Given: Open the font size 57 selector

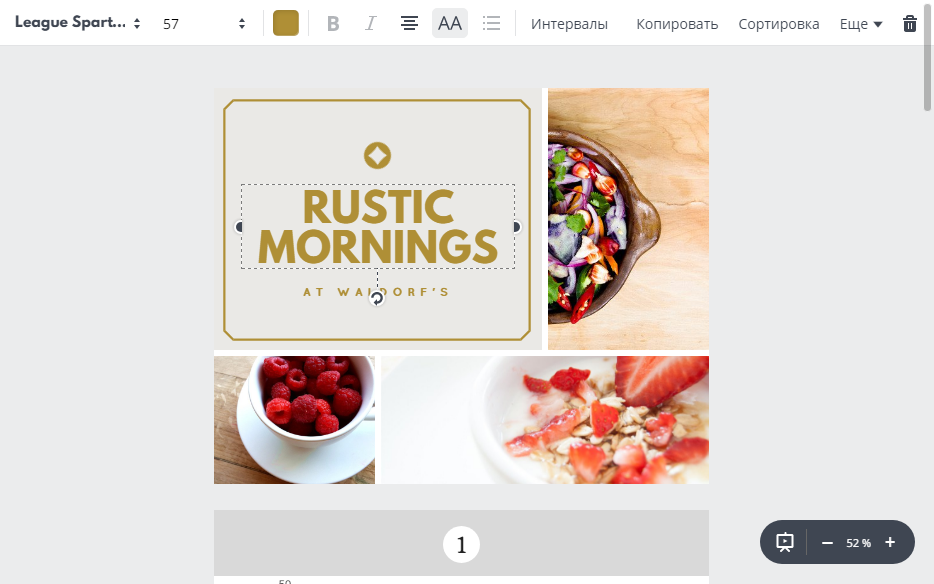Looking at the screenshot, I should point(204,23).
